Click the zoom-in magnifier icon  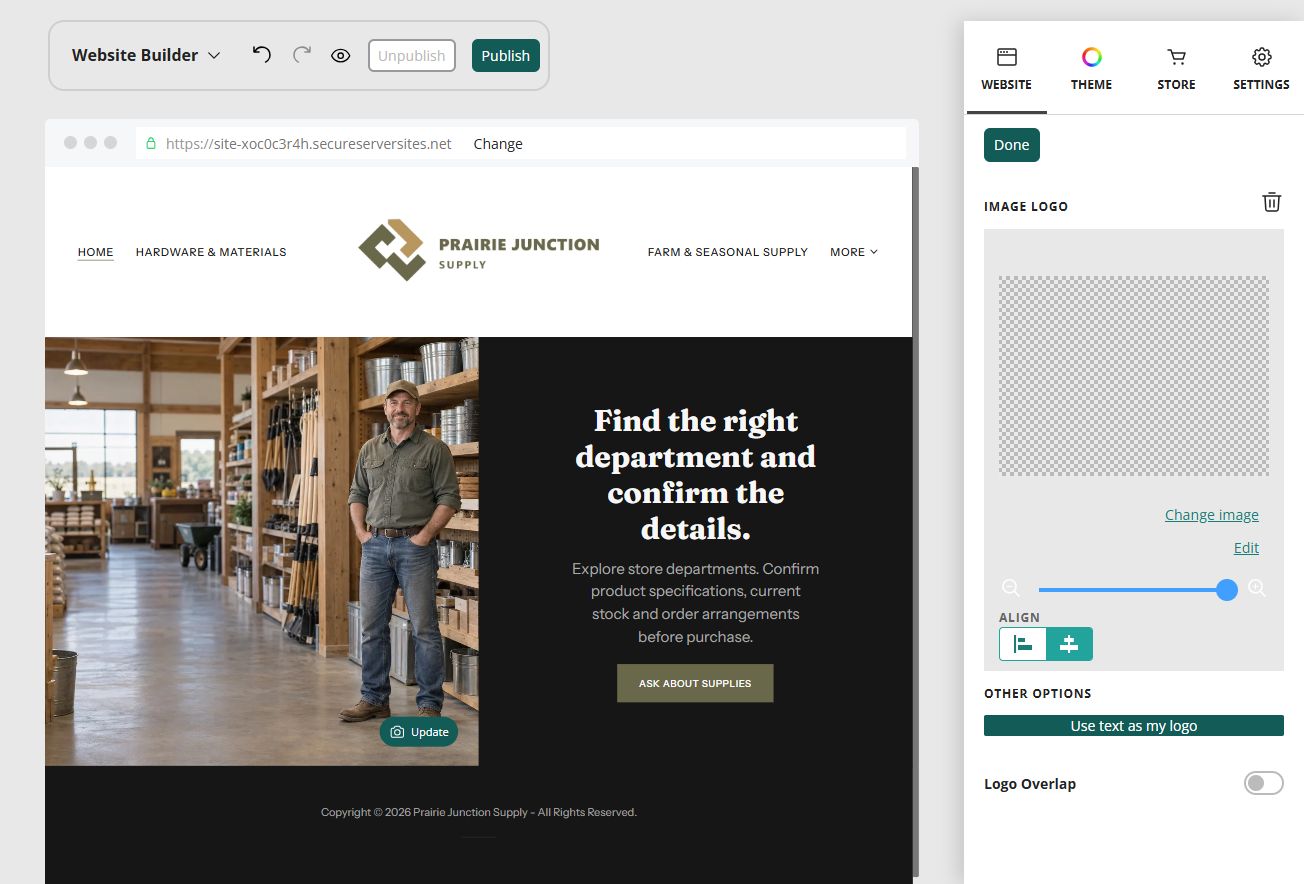click(1258, 588)
